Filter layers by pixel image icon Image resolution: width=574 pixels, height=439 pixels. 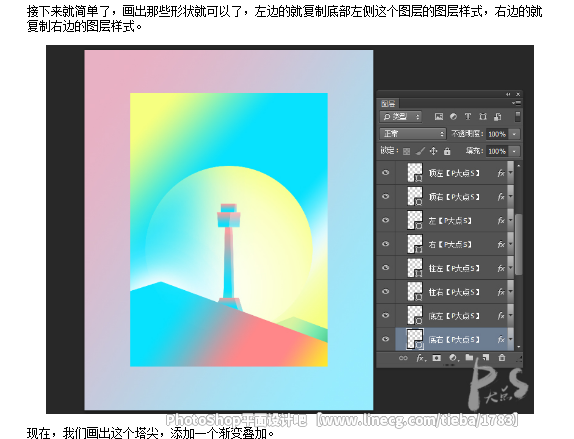439,116
